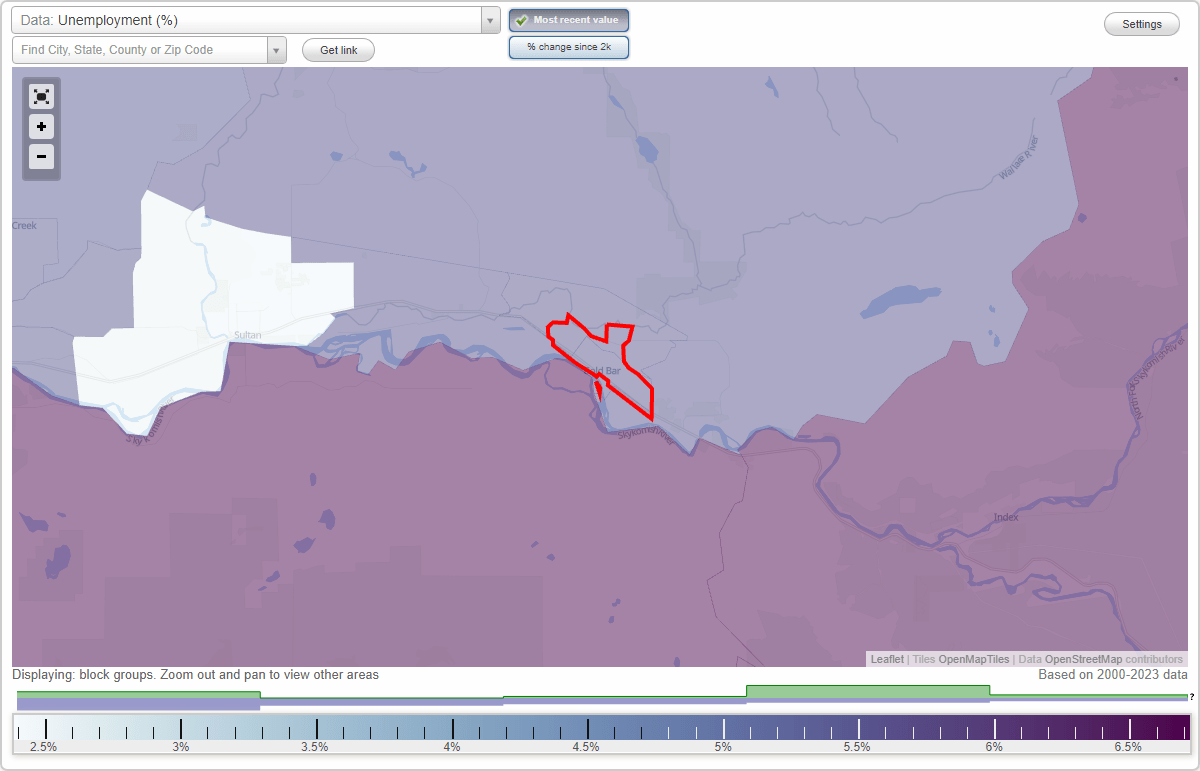Open the Settings button
Screen dimensions: 1200x771
point(1142,25)
